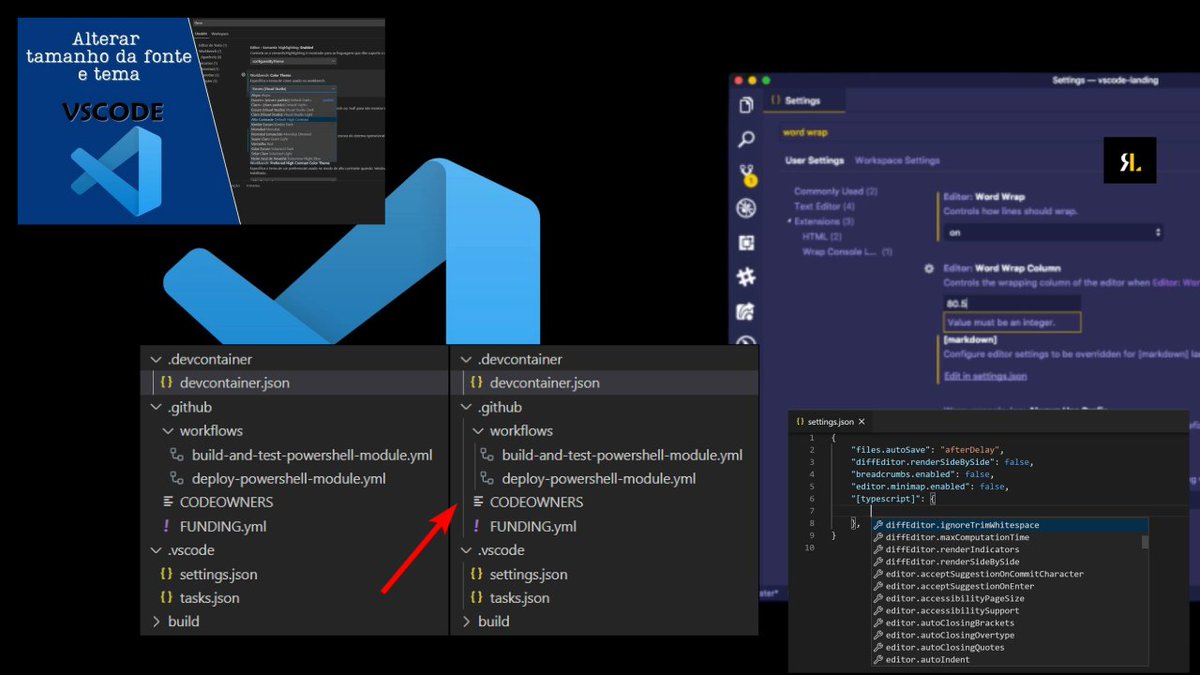Click wrench icon for diffEditor.maxComputationTime suggestion
Screen dimensions: 1200x675
point(878,538)
